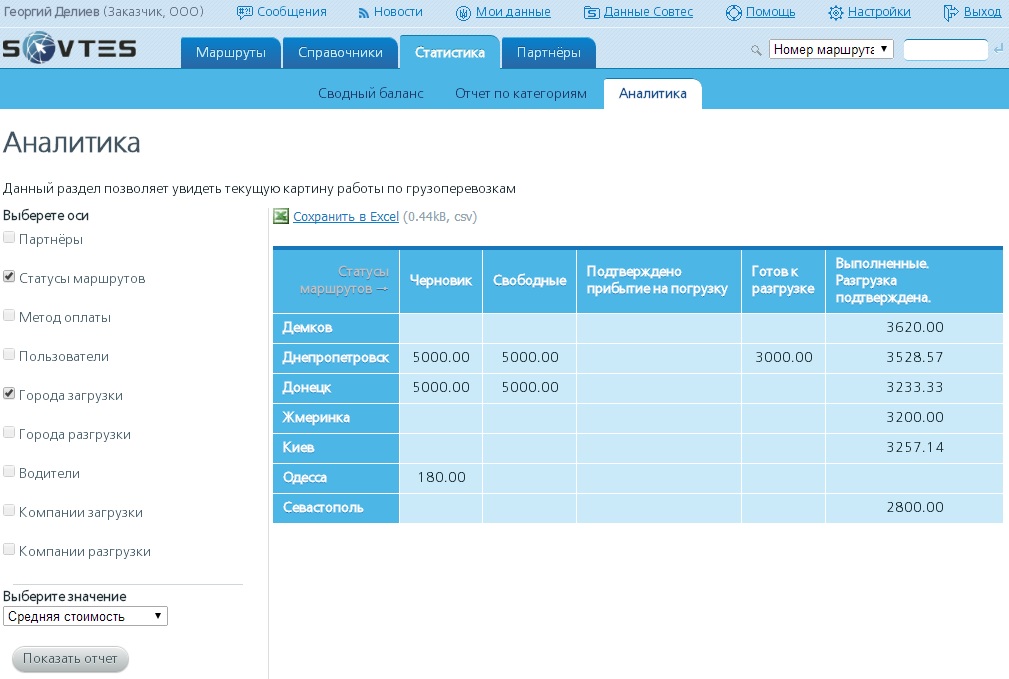Viewport: 1009px width, 679px height.
Task: Enable the Партнёры axis checkbox
Action: click(x=9, y=237)
